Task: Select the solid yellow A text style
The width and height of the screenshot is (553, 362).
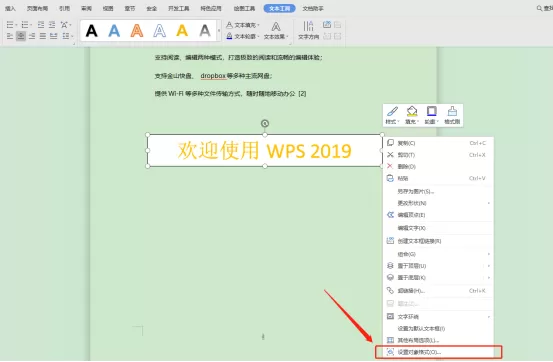Action: tap(182, 31)
